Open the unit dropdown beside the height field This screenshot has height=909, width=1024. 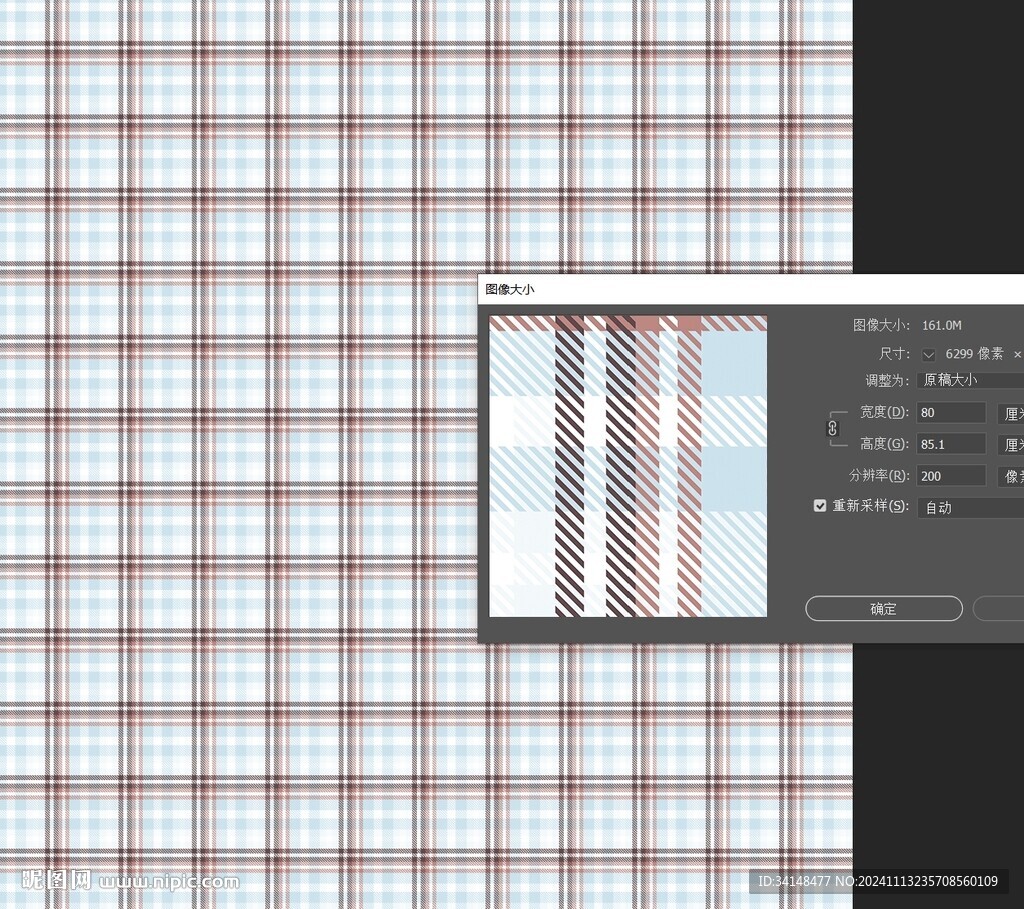click(x=1010, y=445)
